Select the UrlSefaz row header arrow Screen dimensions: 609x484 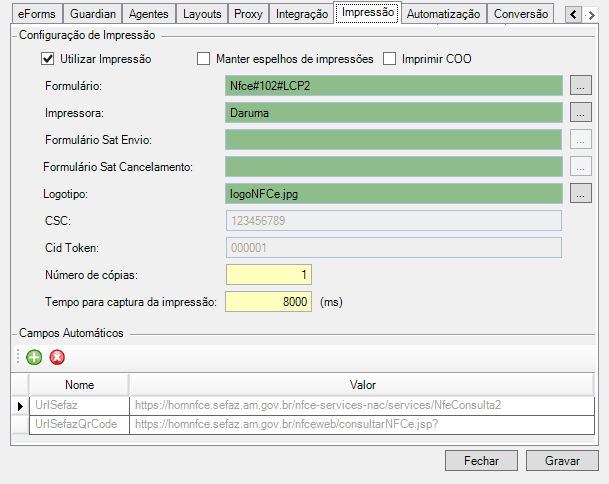pos(19,405)
